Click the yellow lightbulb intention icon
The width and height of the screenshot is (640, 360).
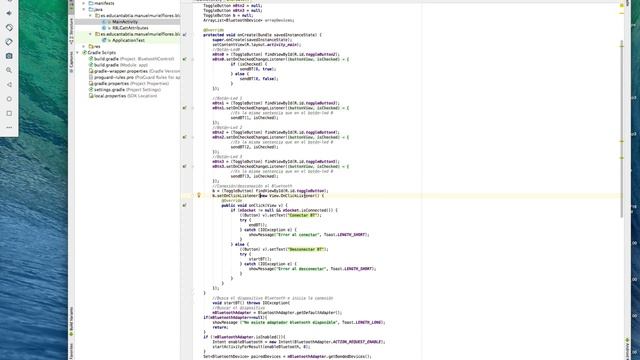[199, 196]
